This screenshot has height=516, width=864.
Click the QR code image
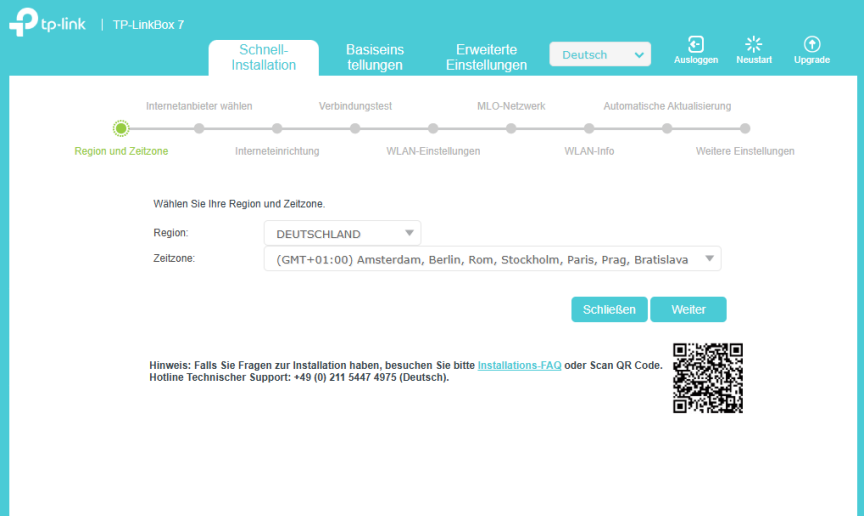(708, 378)
